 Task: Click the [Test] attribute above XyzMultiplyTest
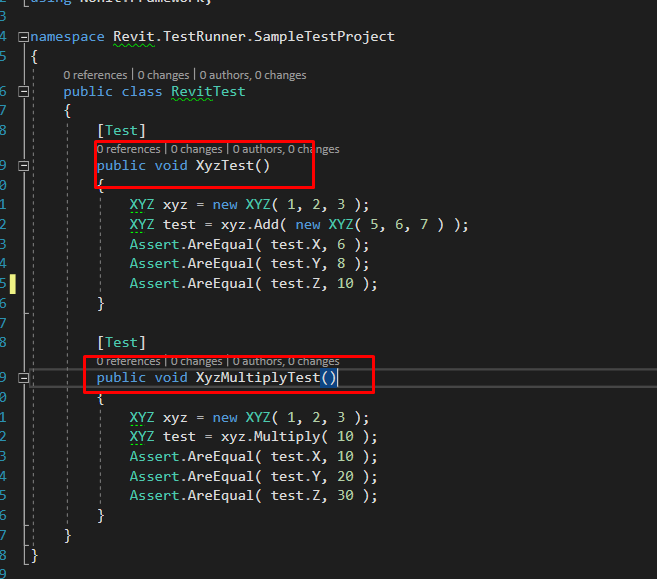coord(121,342)
